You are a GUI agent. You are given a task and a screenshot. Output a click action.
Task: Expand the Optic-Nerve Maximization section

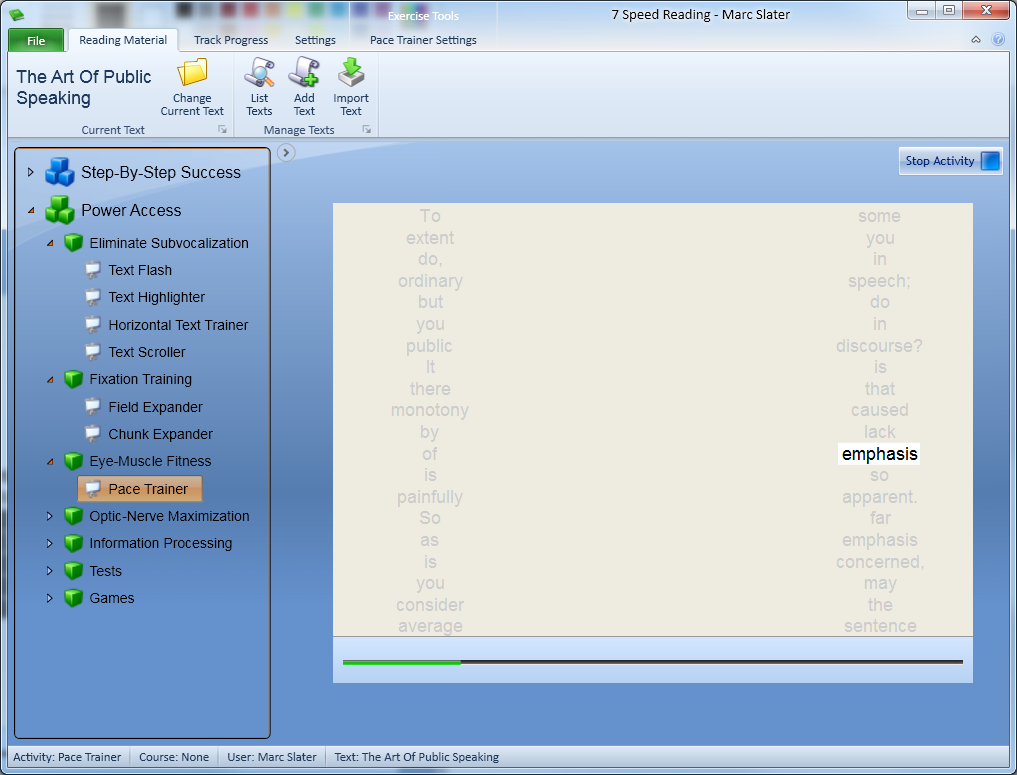pos(50,516)
